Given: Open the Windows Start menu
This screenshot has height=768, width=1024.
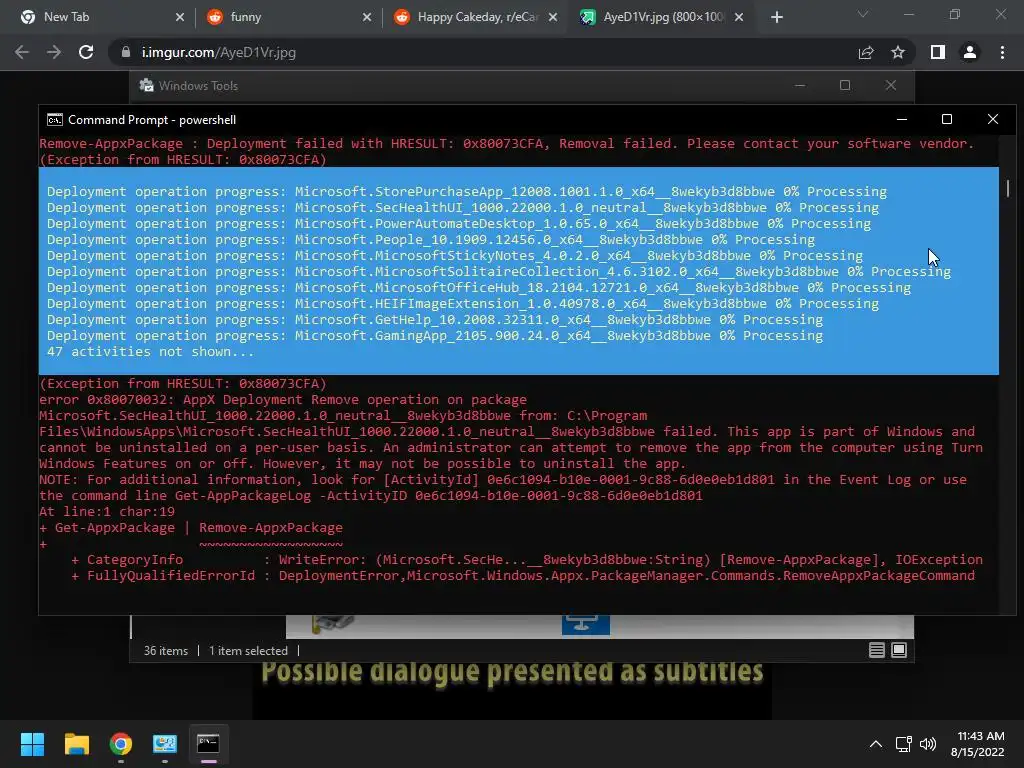Looking at the screenshot, I should (x=32, y=744).
